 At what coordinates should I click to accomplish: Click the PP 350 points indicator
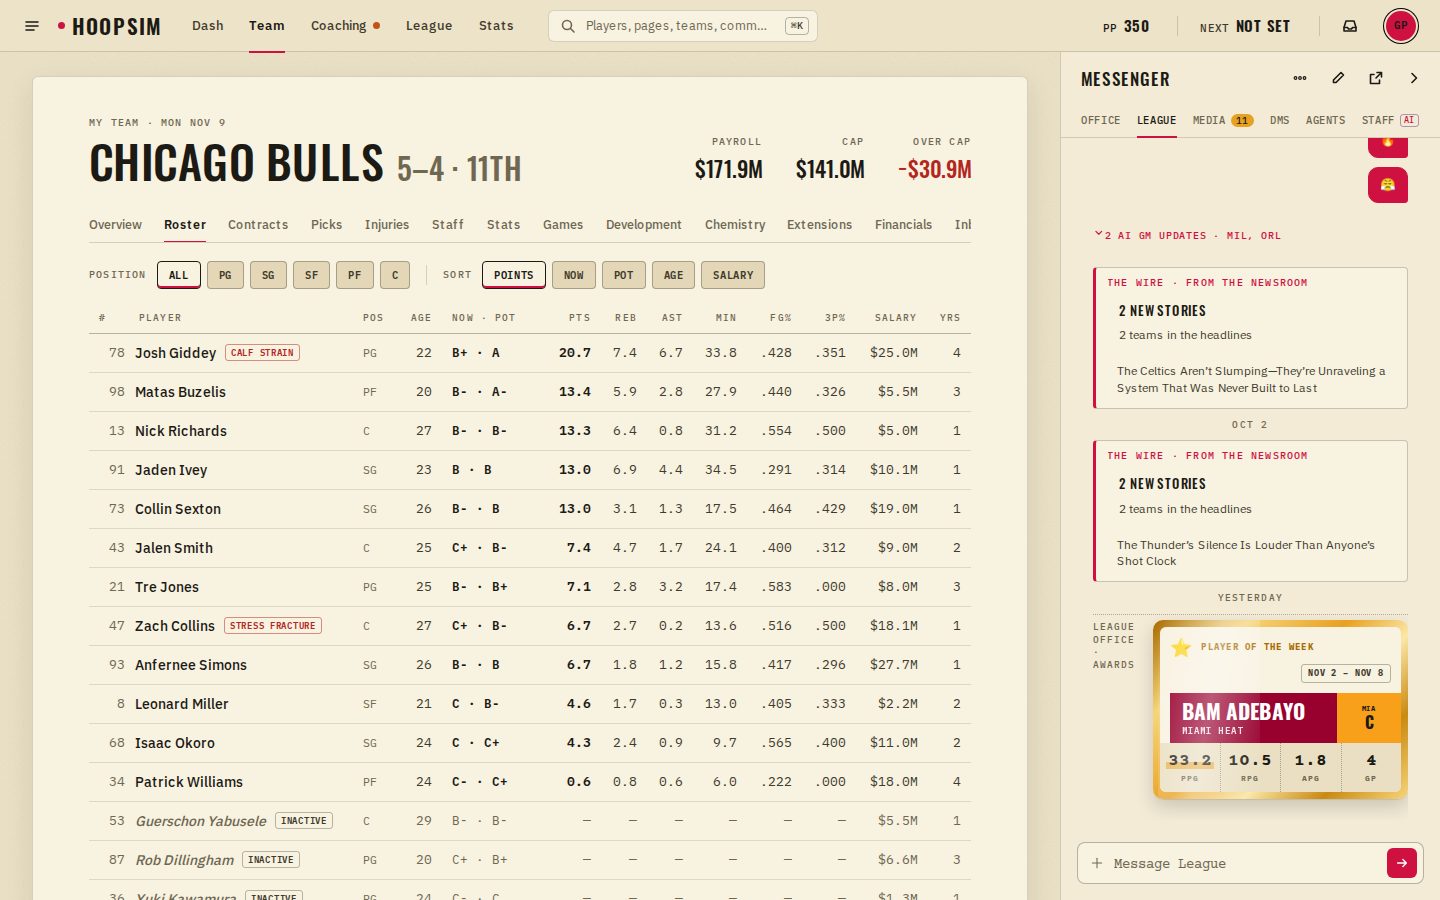click(x=1126, y=27)
